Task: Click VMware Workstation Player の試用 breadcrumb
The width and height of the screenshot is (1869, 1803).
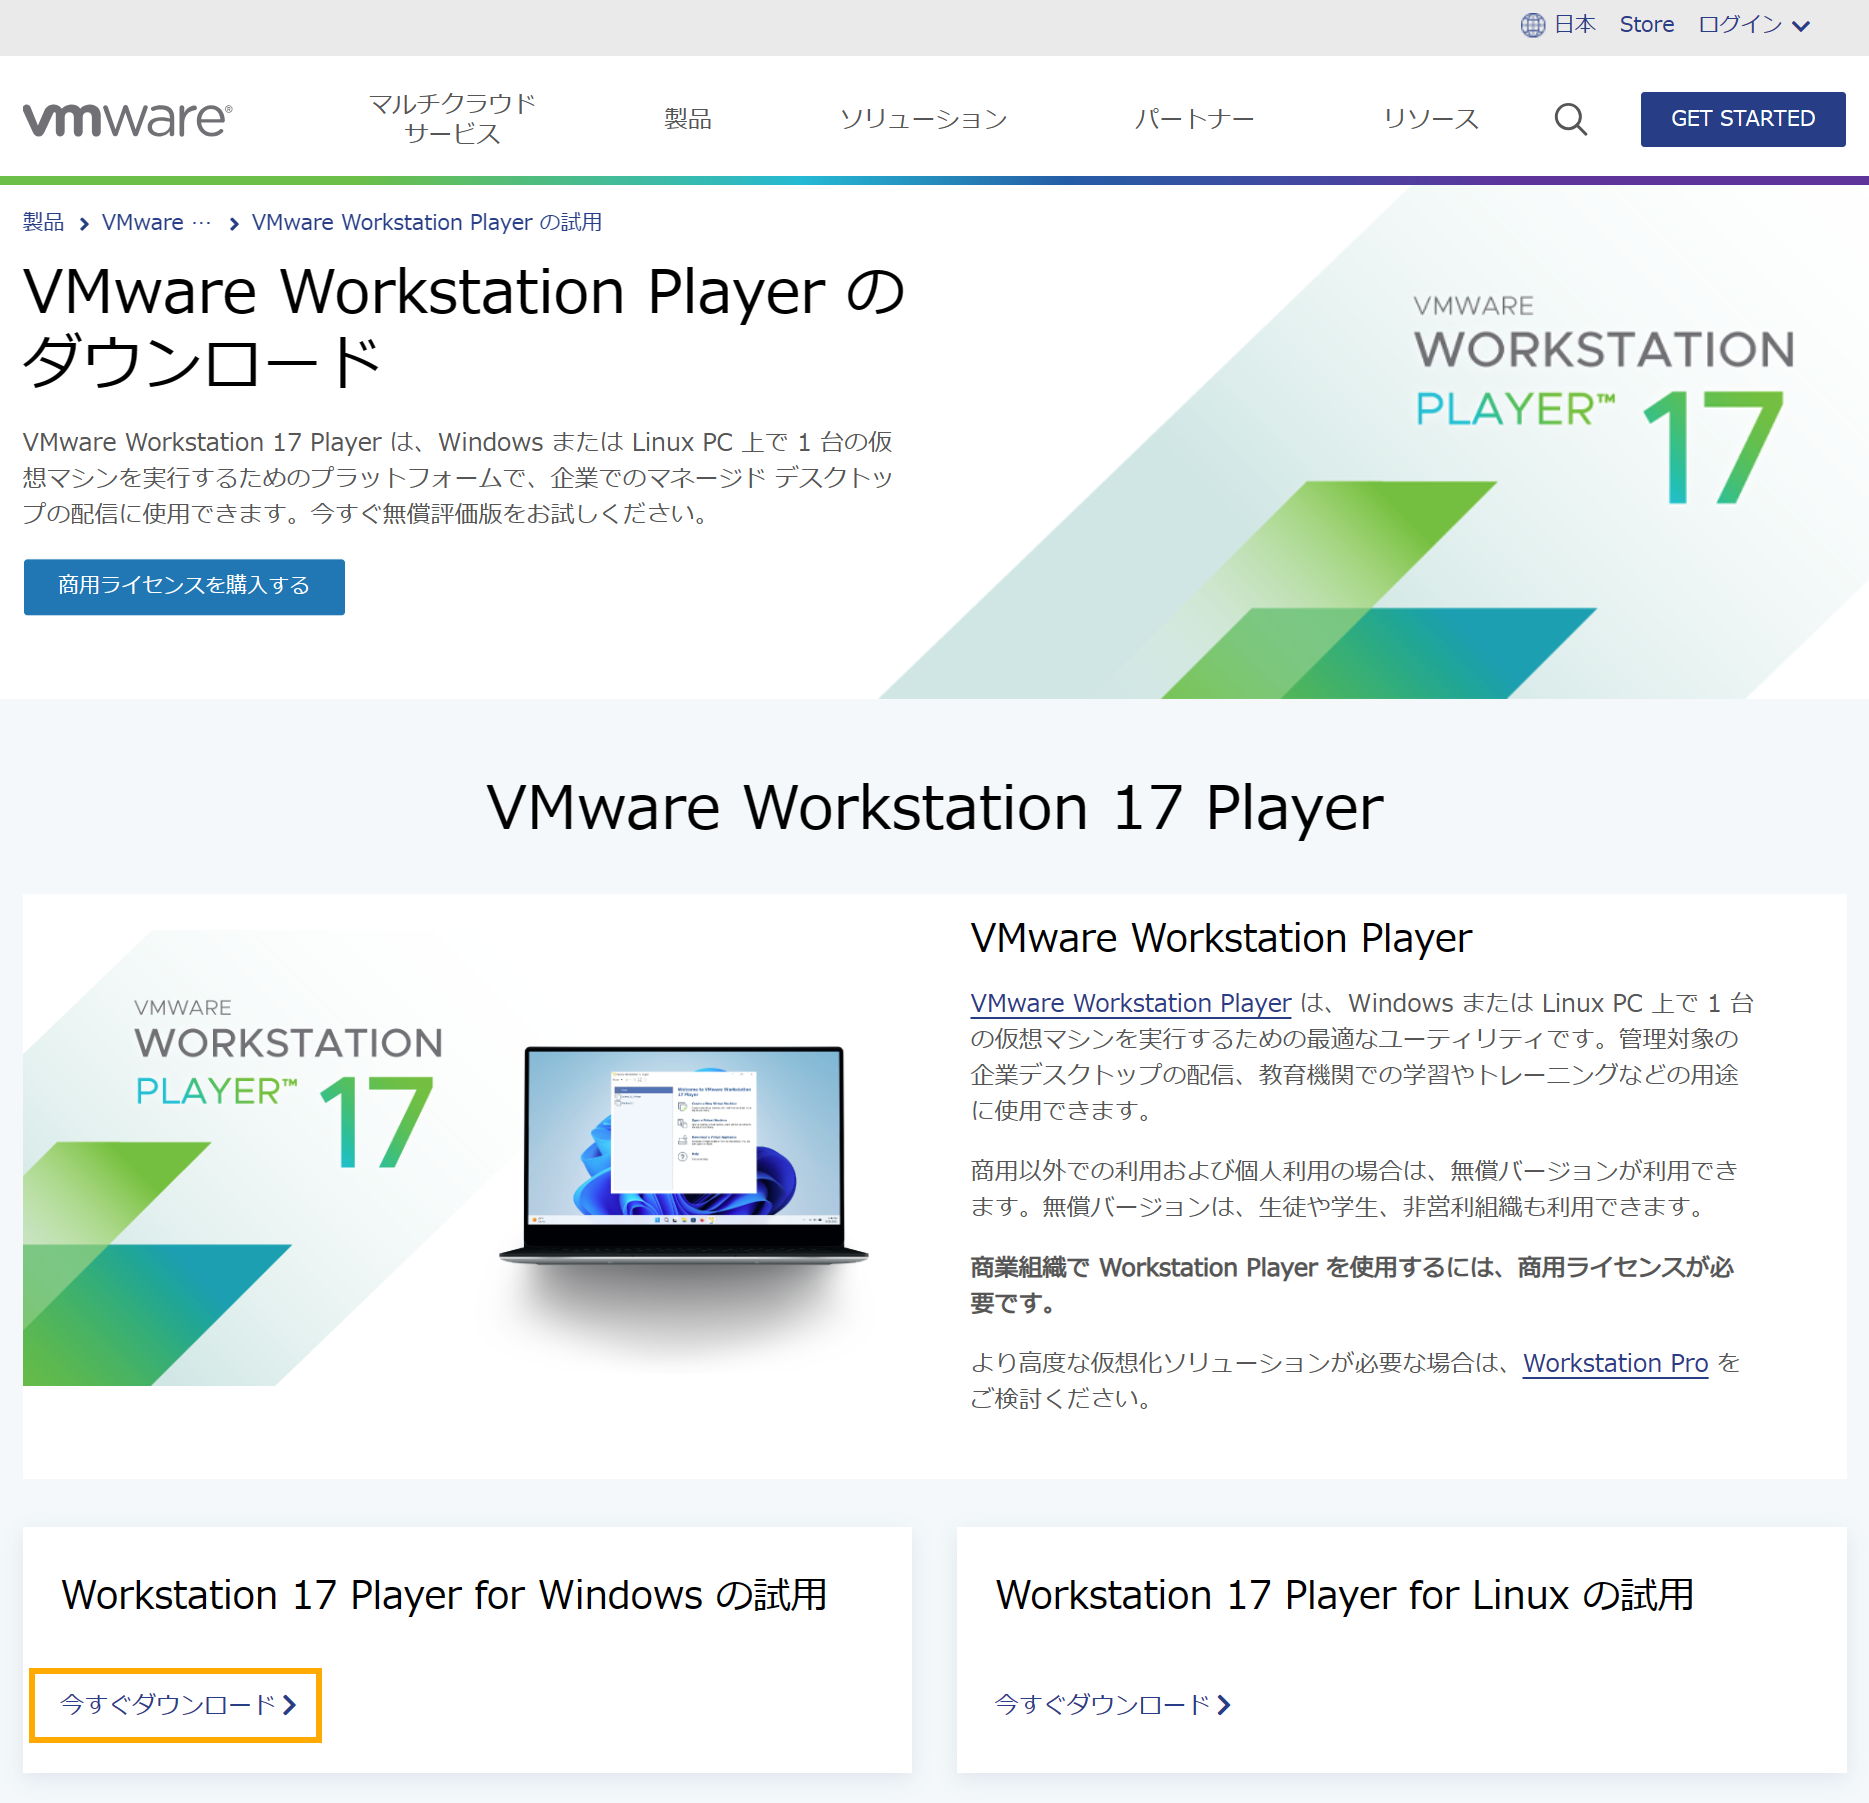Action: [426, 222]
